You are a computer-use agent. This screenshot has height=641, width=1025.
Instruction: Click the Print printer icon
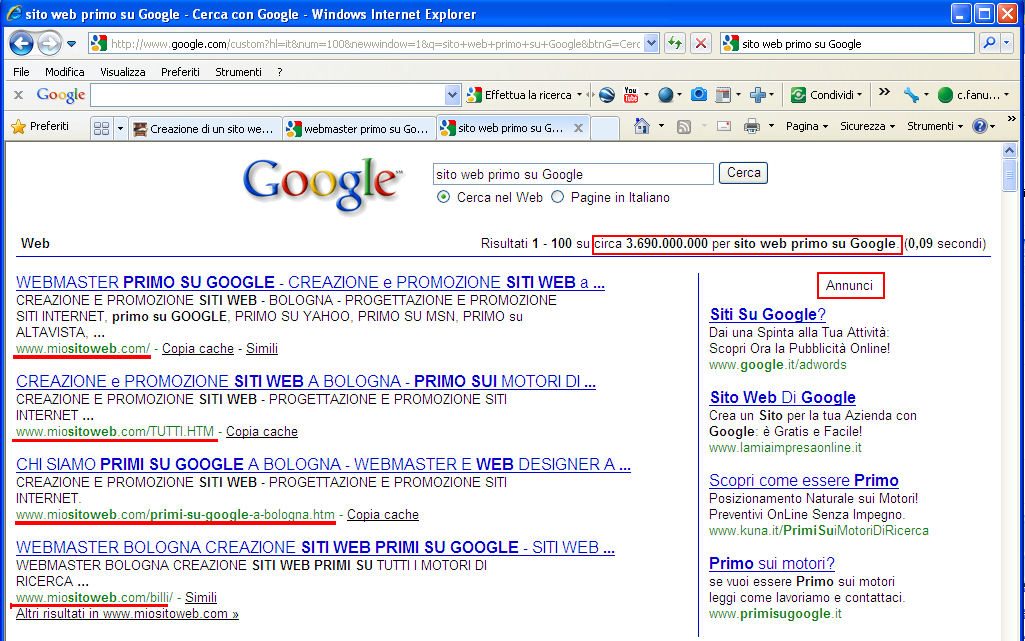click(752, 126)
